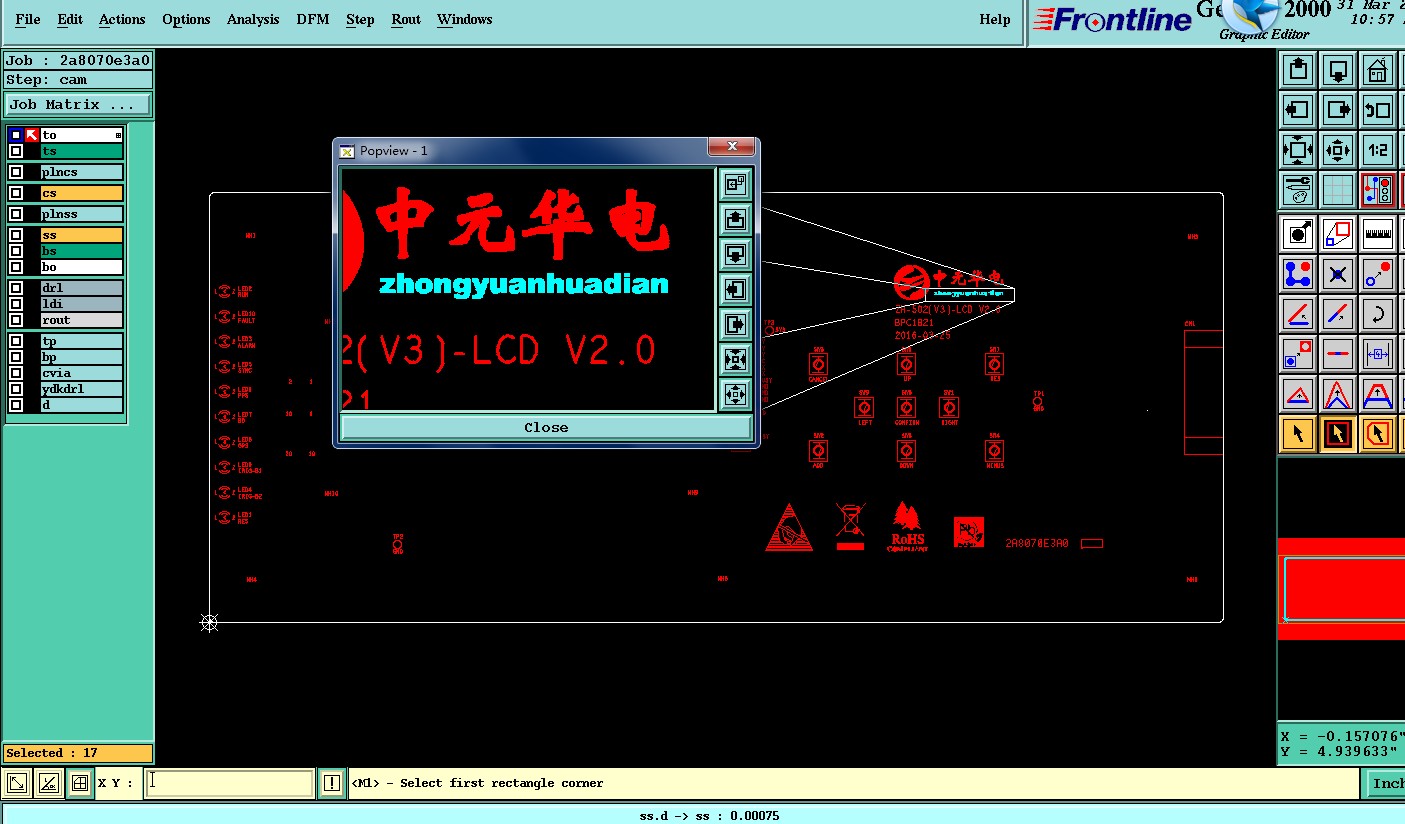
Task: Pan up in the Popview window
Action: [735, 219]
